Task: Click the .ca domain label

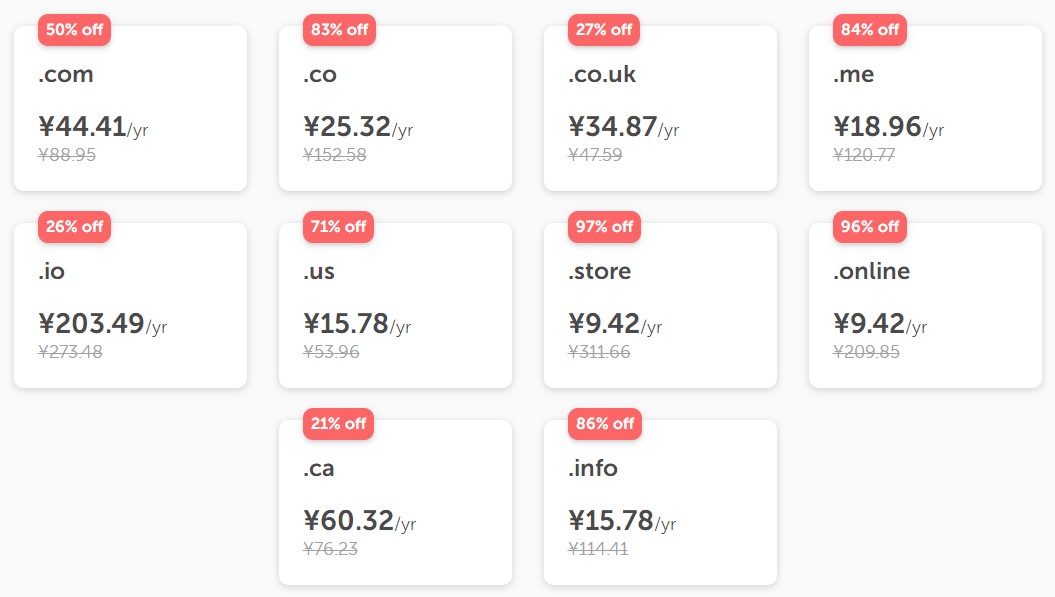Action: tap(319, 469)
